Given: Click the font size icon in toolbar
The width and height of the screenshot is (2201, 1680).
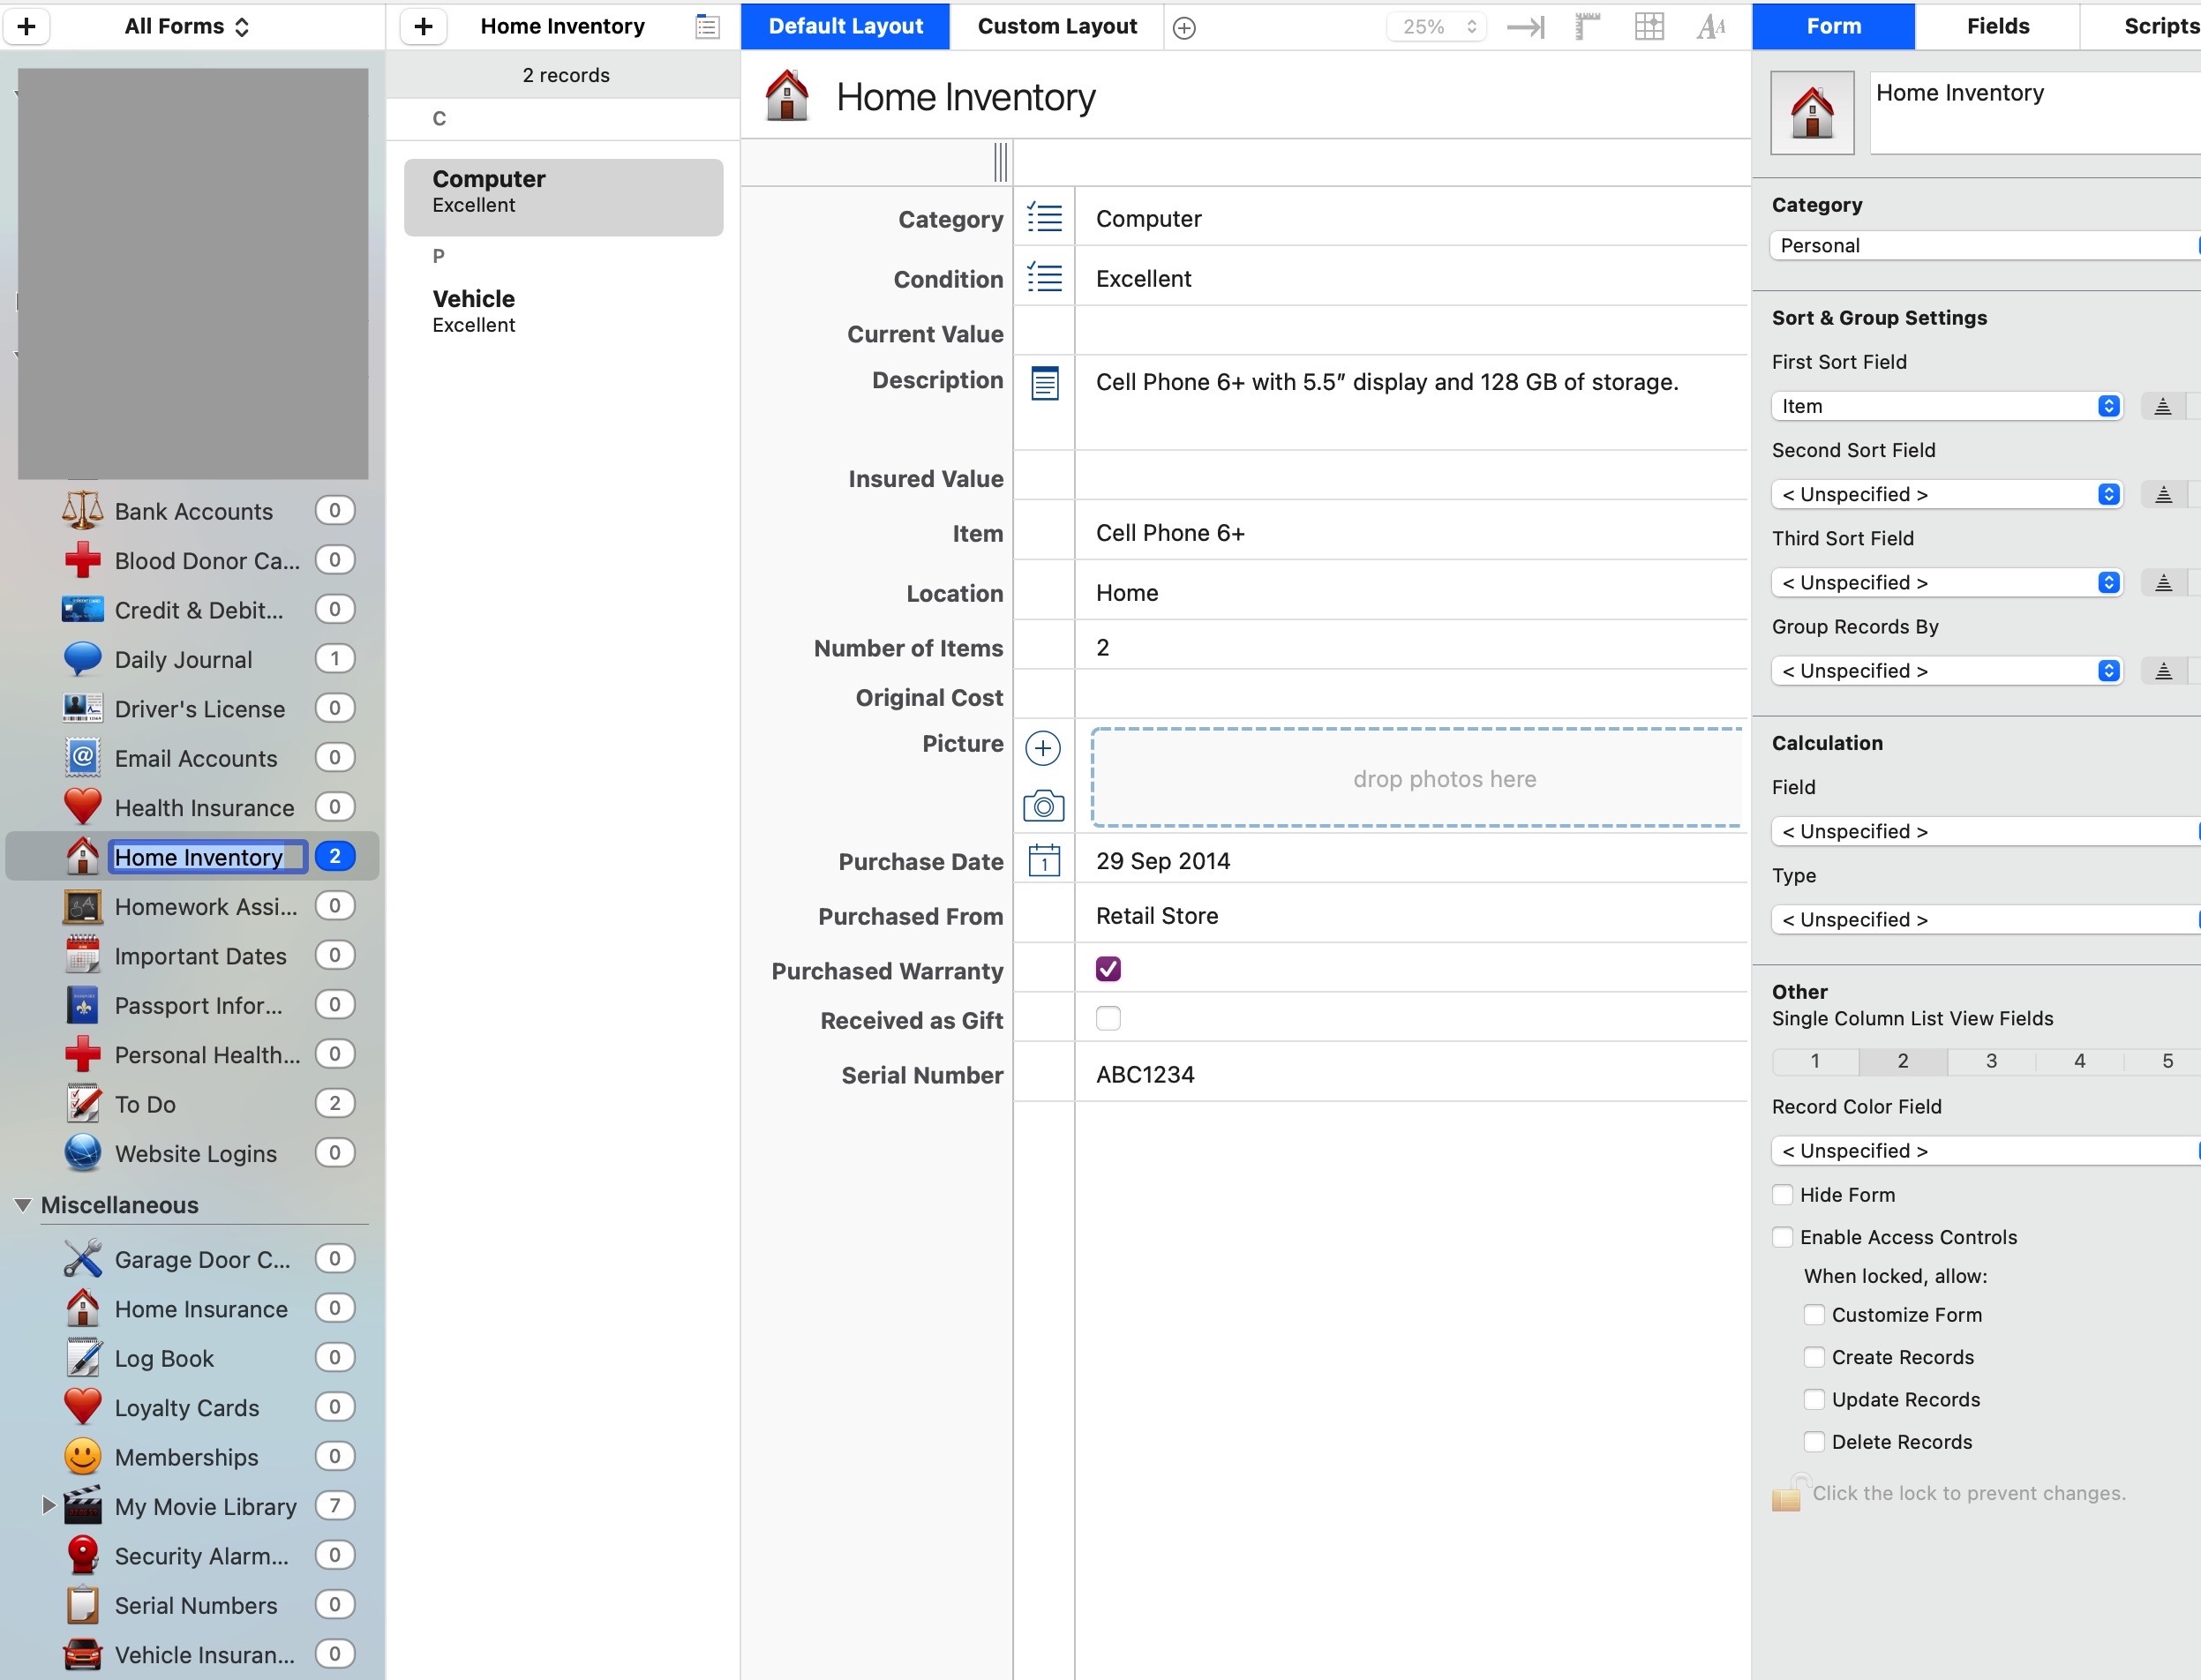Looking at the screenshot, I should coord(1711,27).
